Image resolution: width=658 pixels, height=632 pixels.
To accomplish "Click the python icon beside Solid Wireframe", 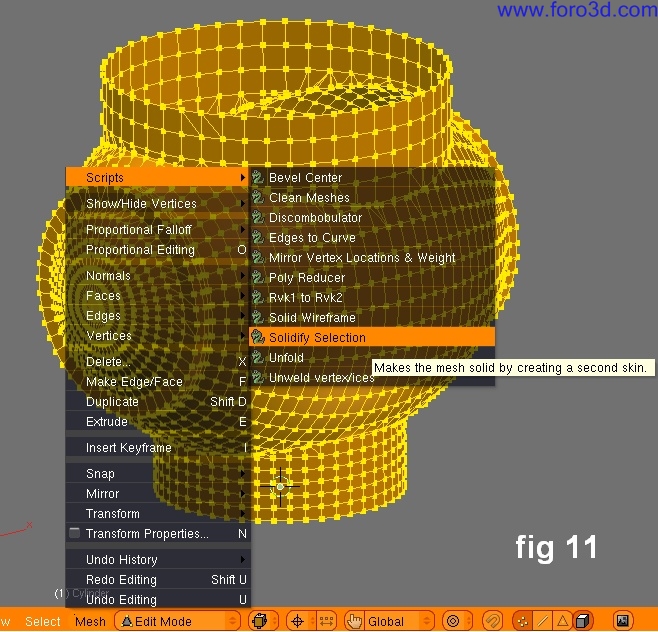I will pos(258,317).
